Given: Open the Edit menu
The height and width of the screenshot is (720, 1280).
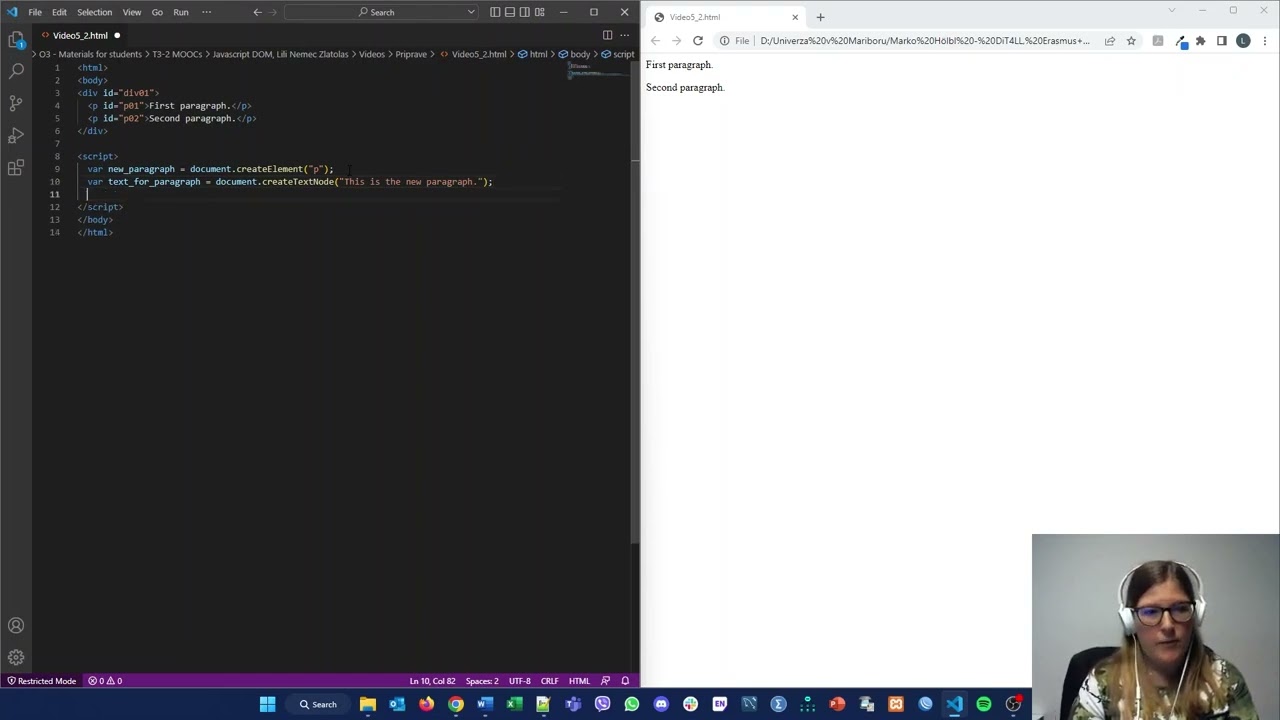Looking at the screenshot, I should coord(59,12).
